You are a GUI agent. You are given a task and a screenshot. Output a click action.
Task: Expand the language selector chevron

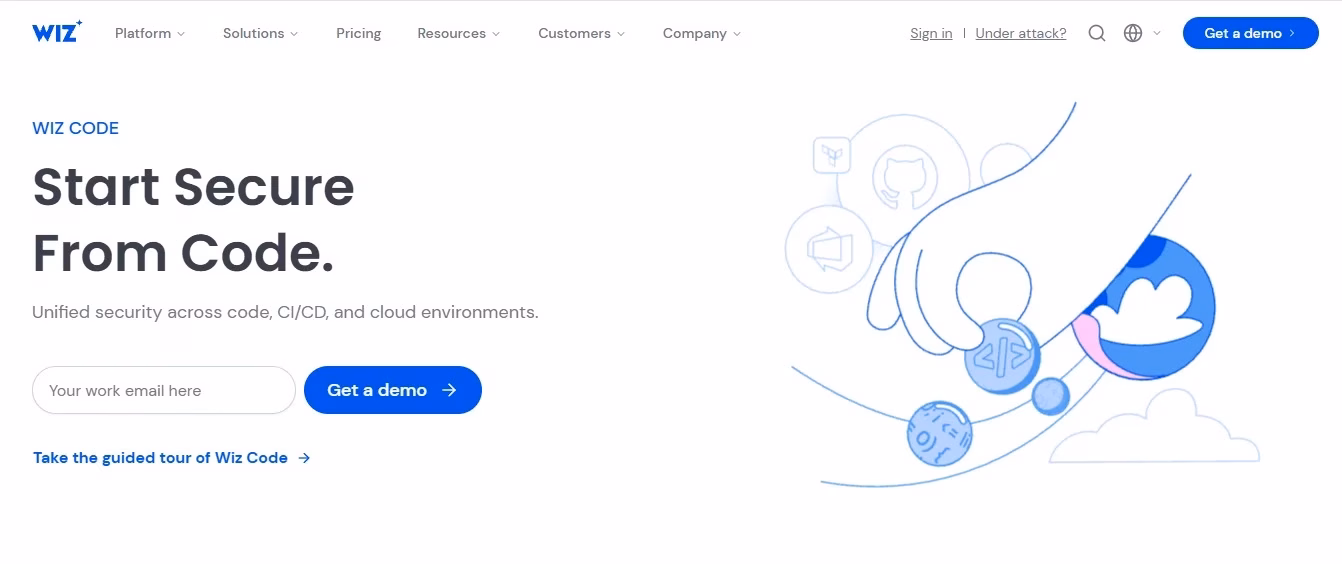pos(1157,33)
